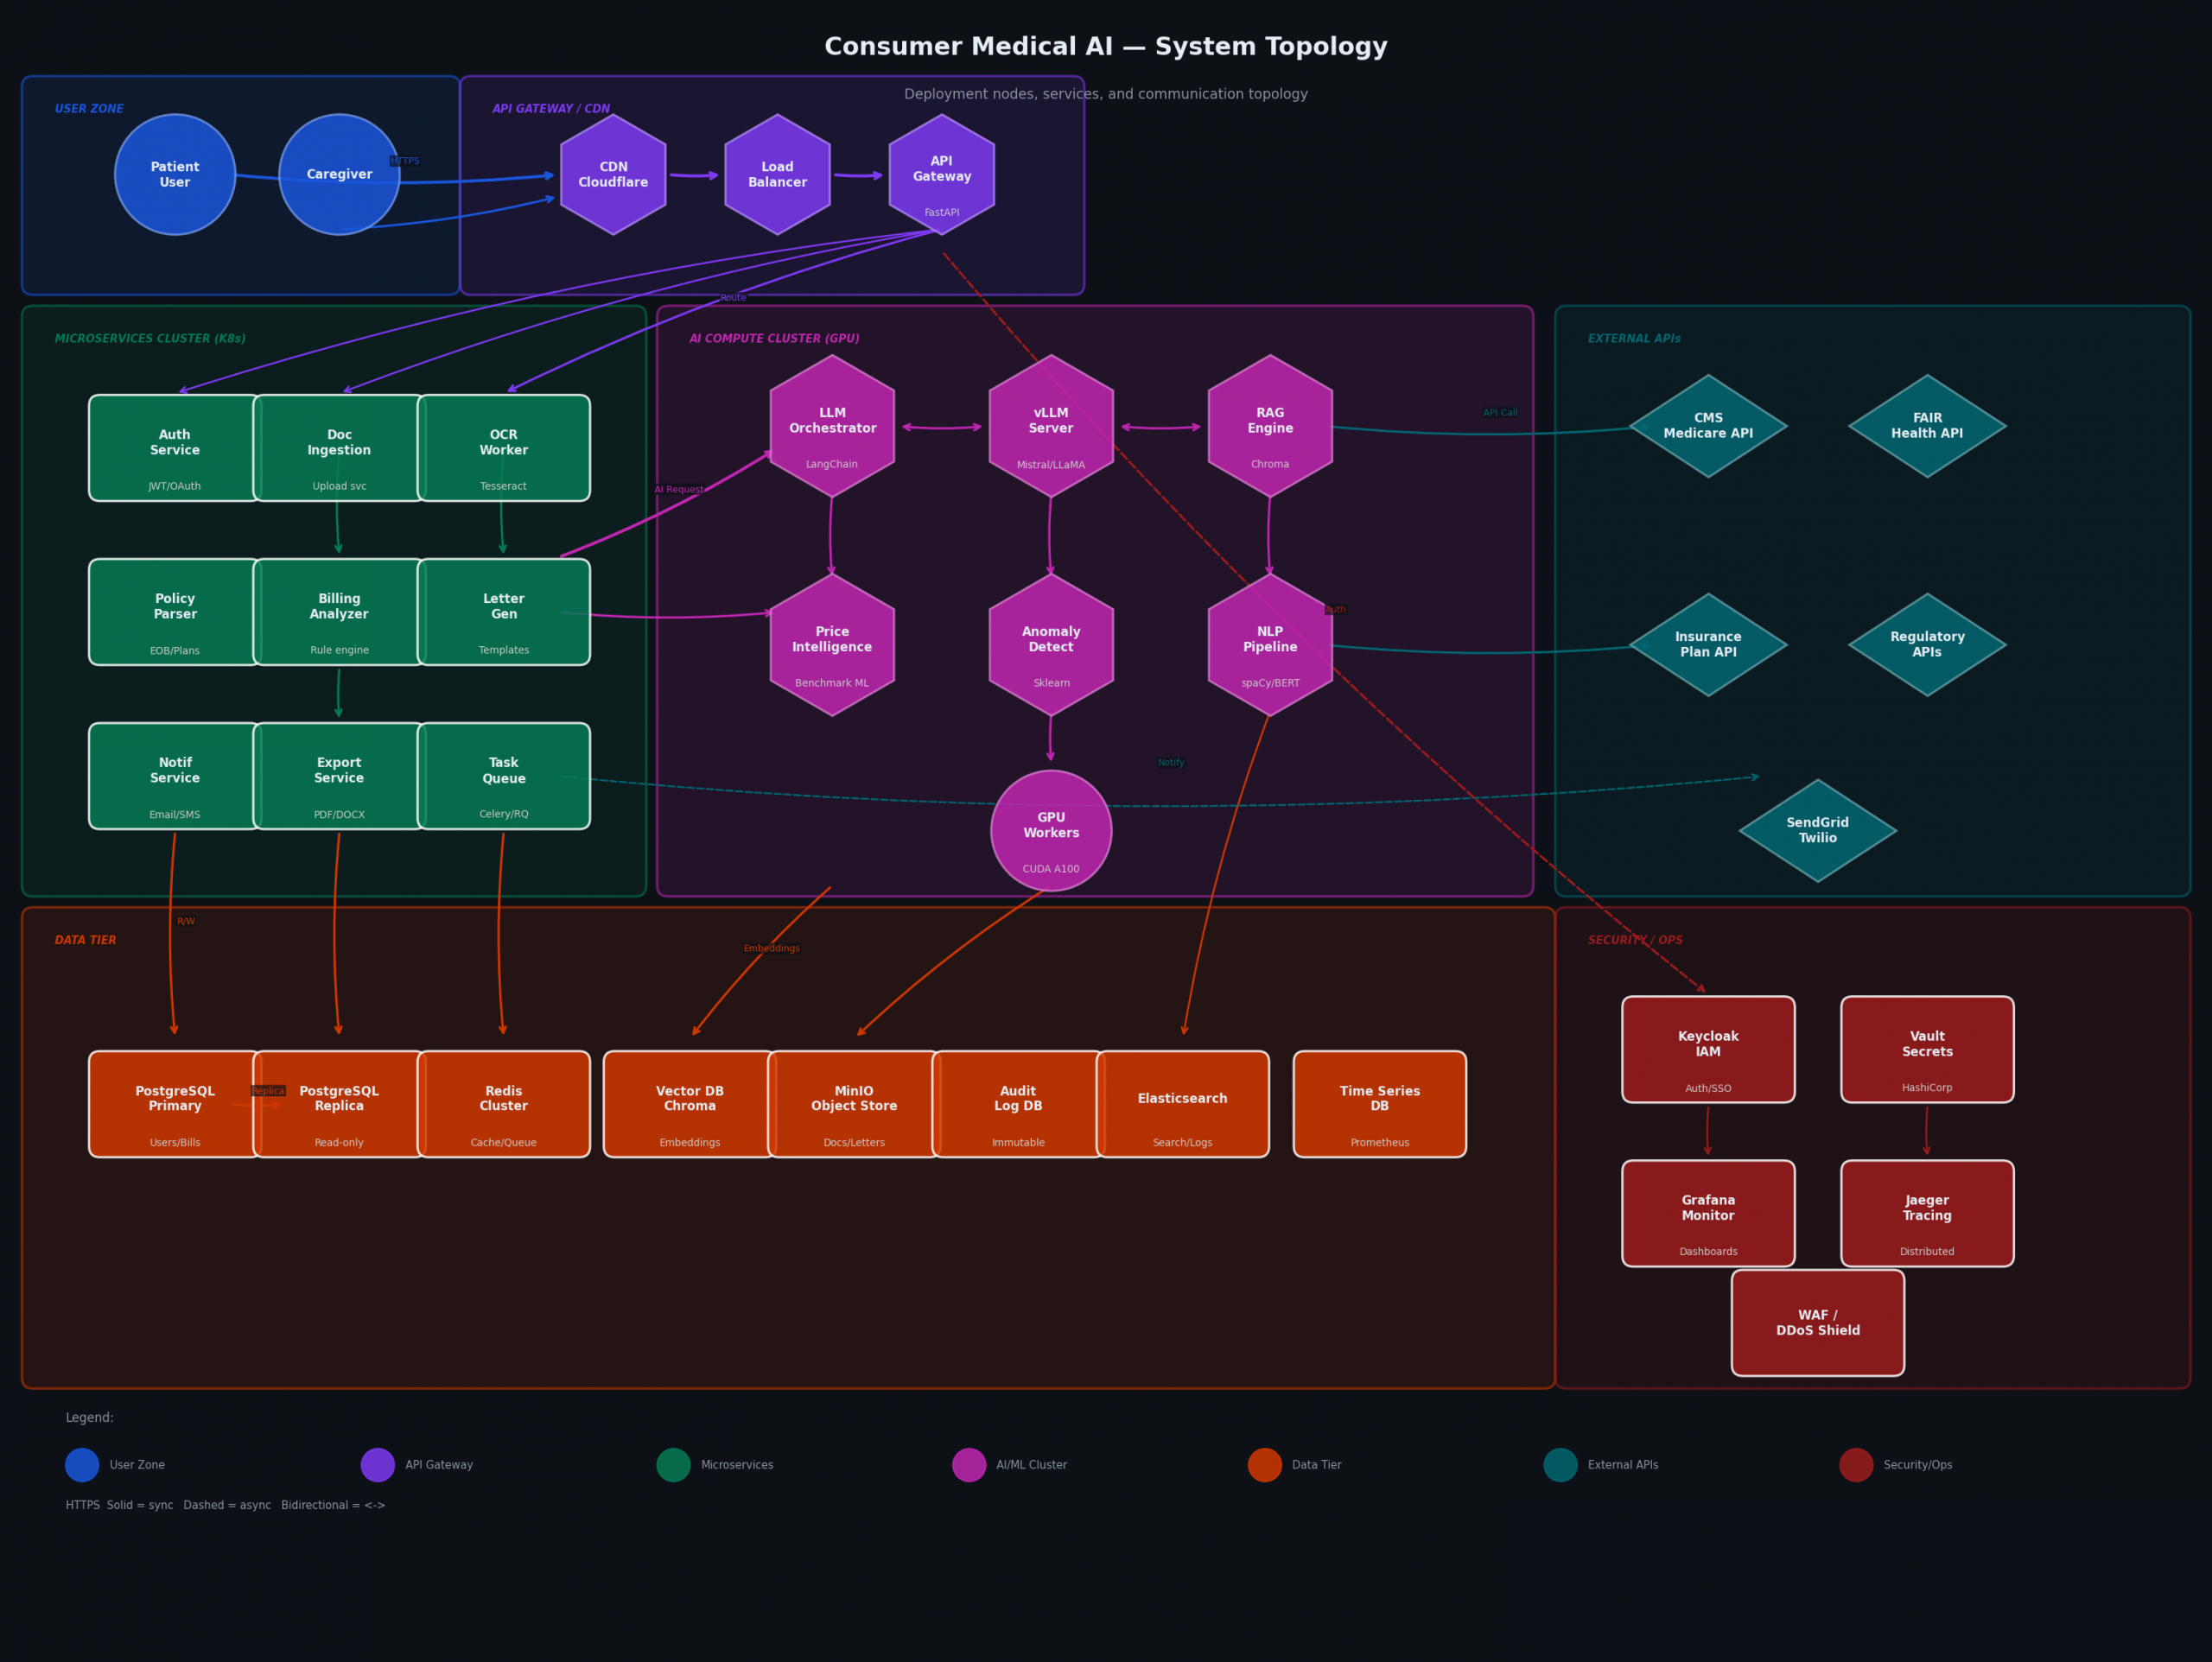Click the SendGrid Twilio diamond node
Image resolution: width=2212 pixels, height=1662 pixels.
[1817, 830]
